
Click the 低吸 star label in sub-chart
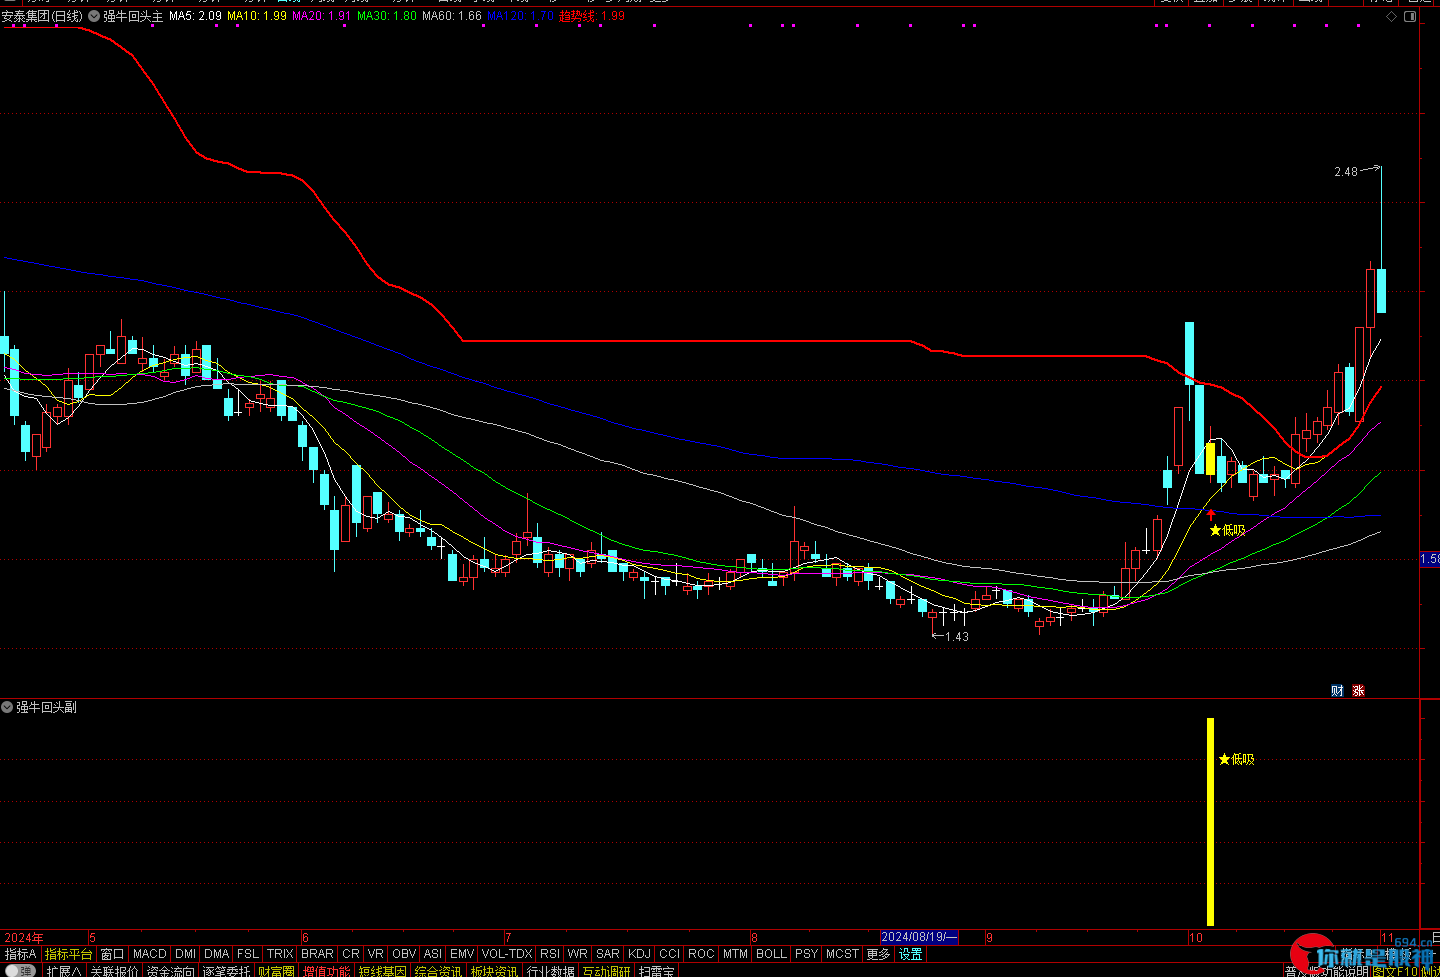(x=1236, y=759)
